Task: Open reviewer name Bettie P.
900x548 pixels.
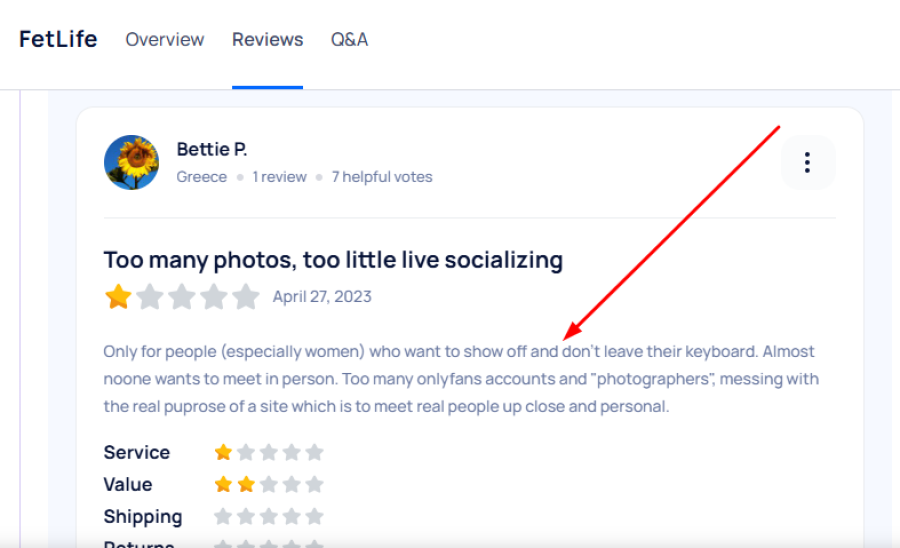Action: point(212,149)
